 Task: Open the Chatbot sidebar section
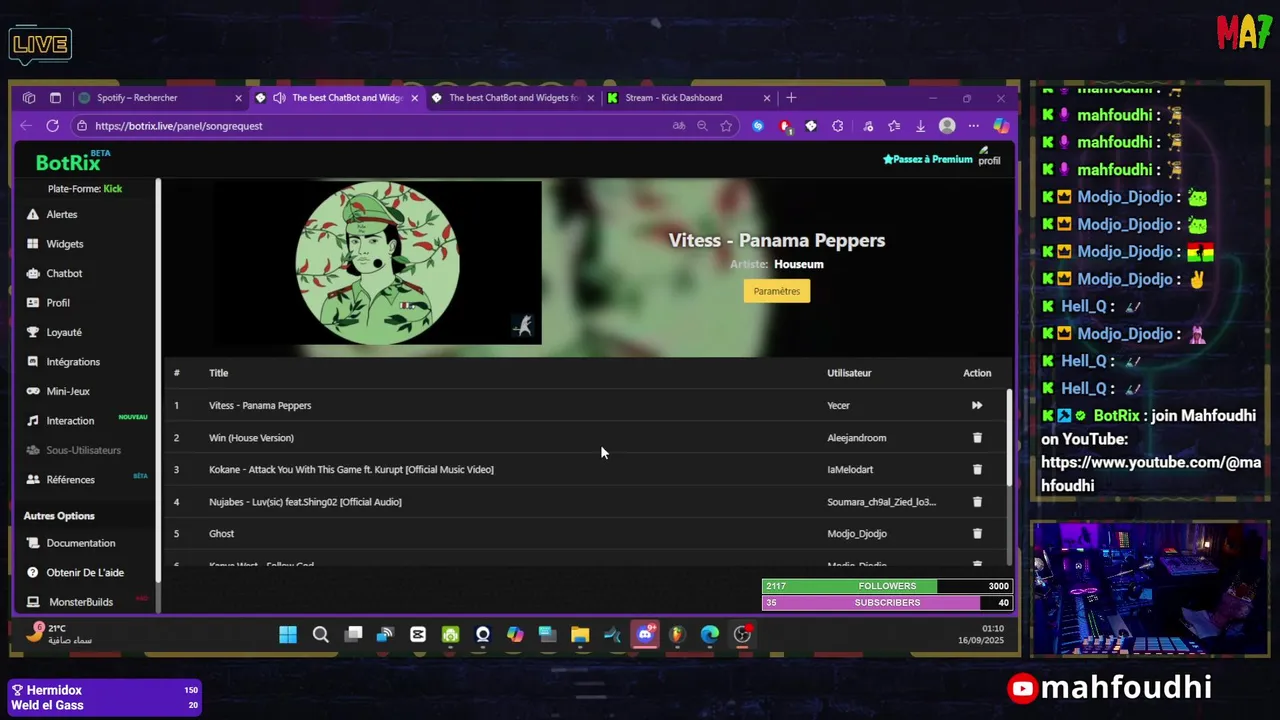coord(64,273)
